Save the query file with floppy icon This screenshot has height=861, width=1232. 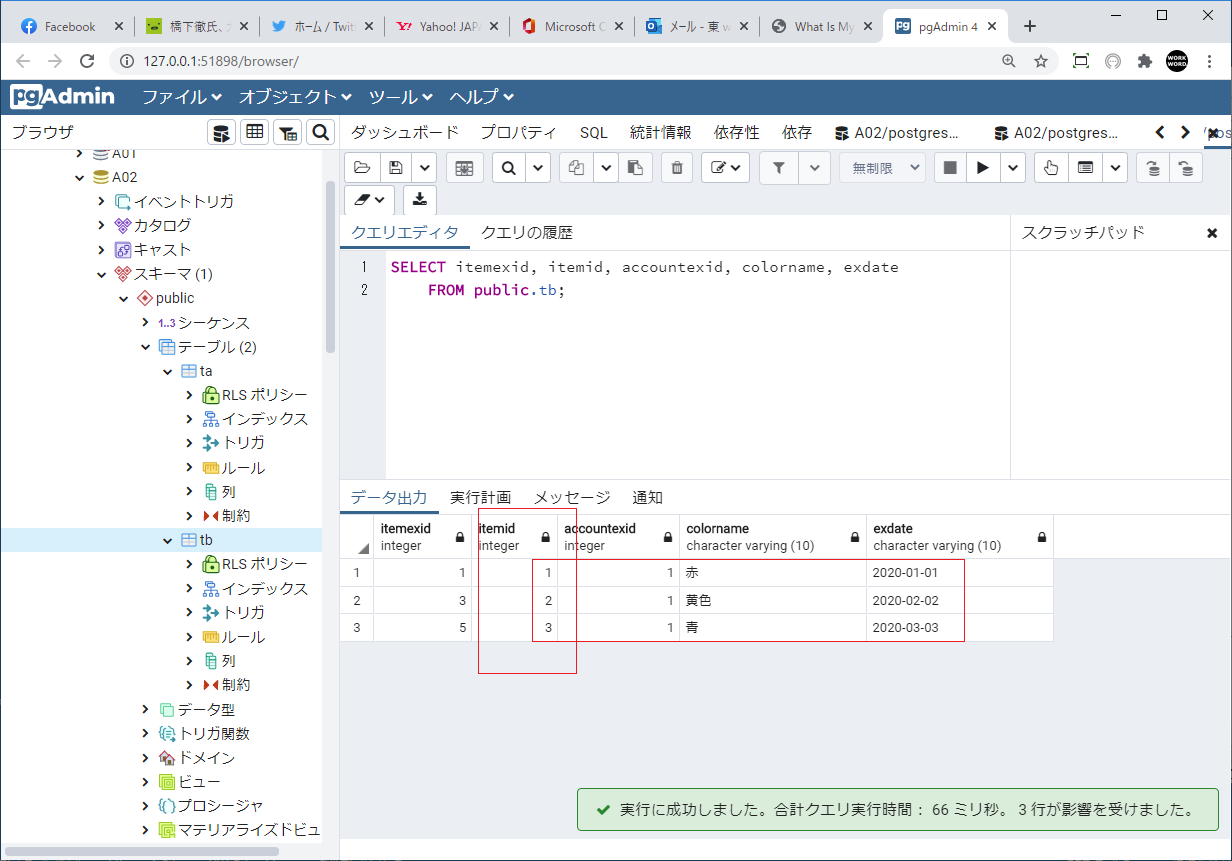[x=396, y=168]
